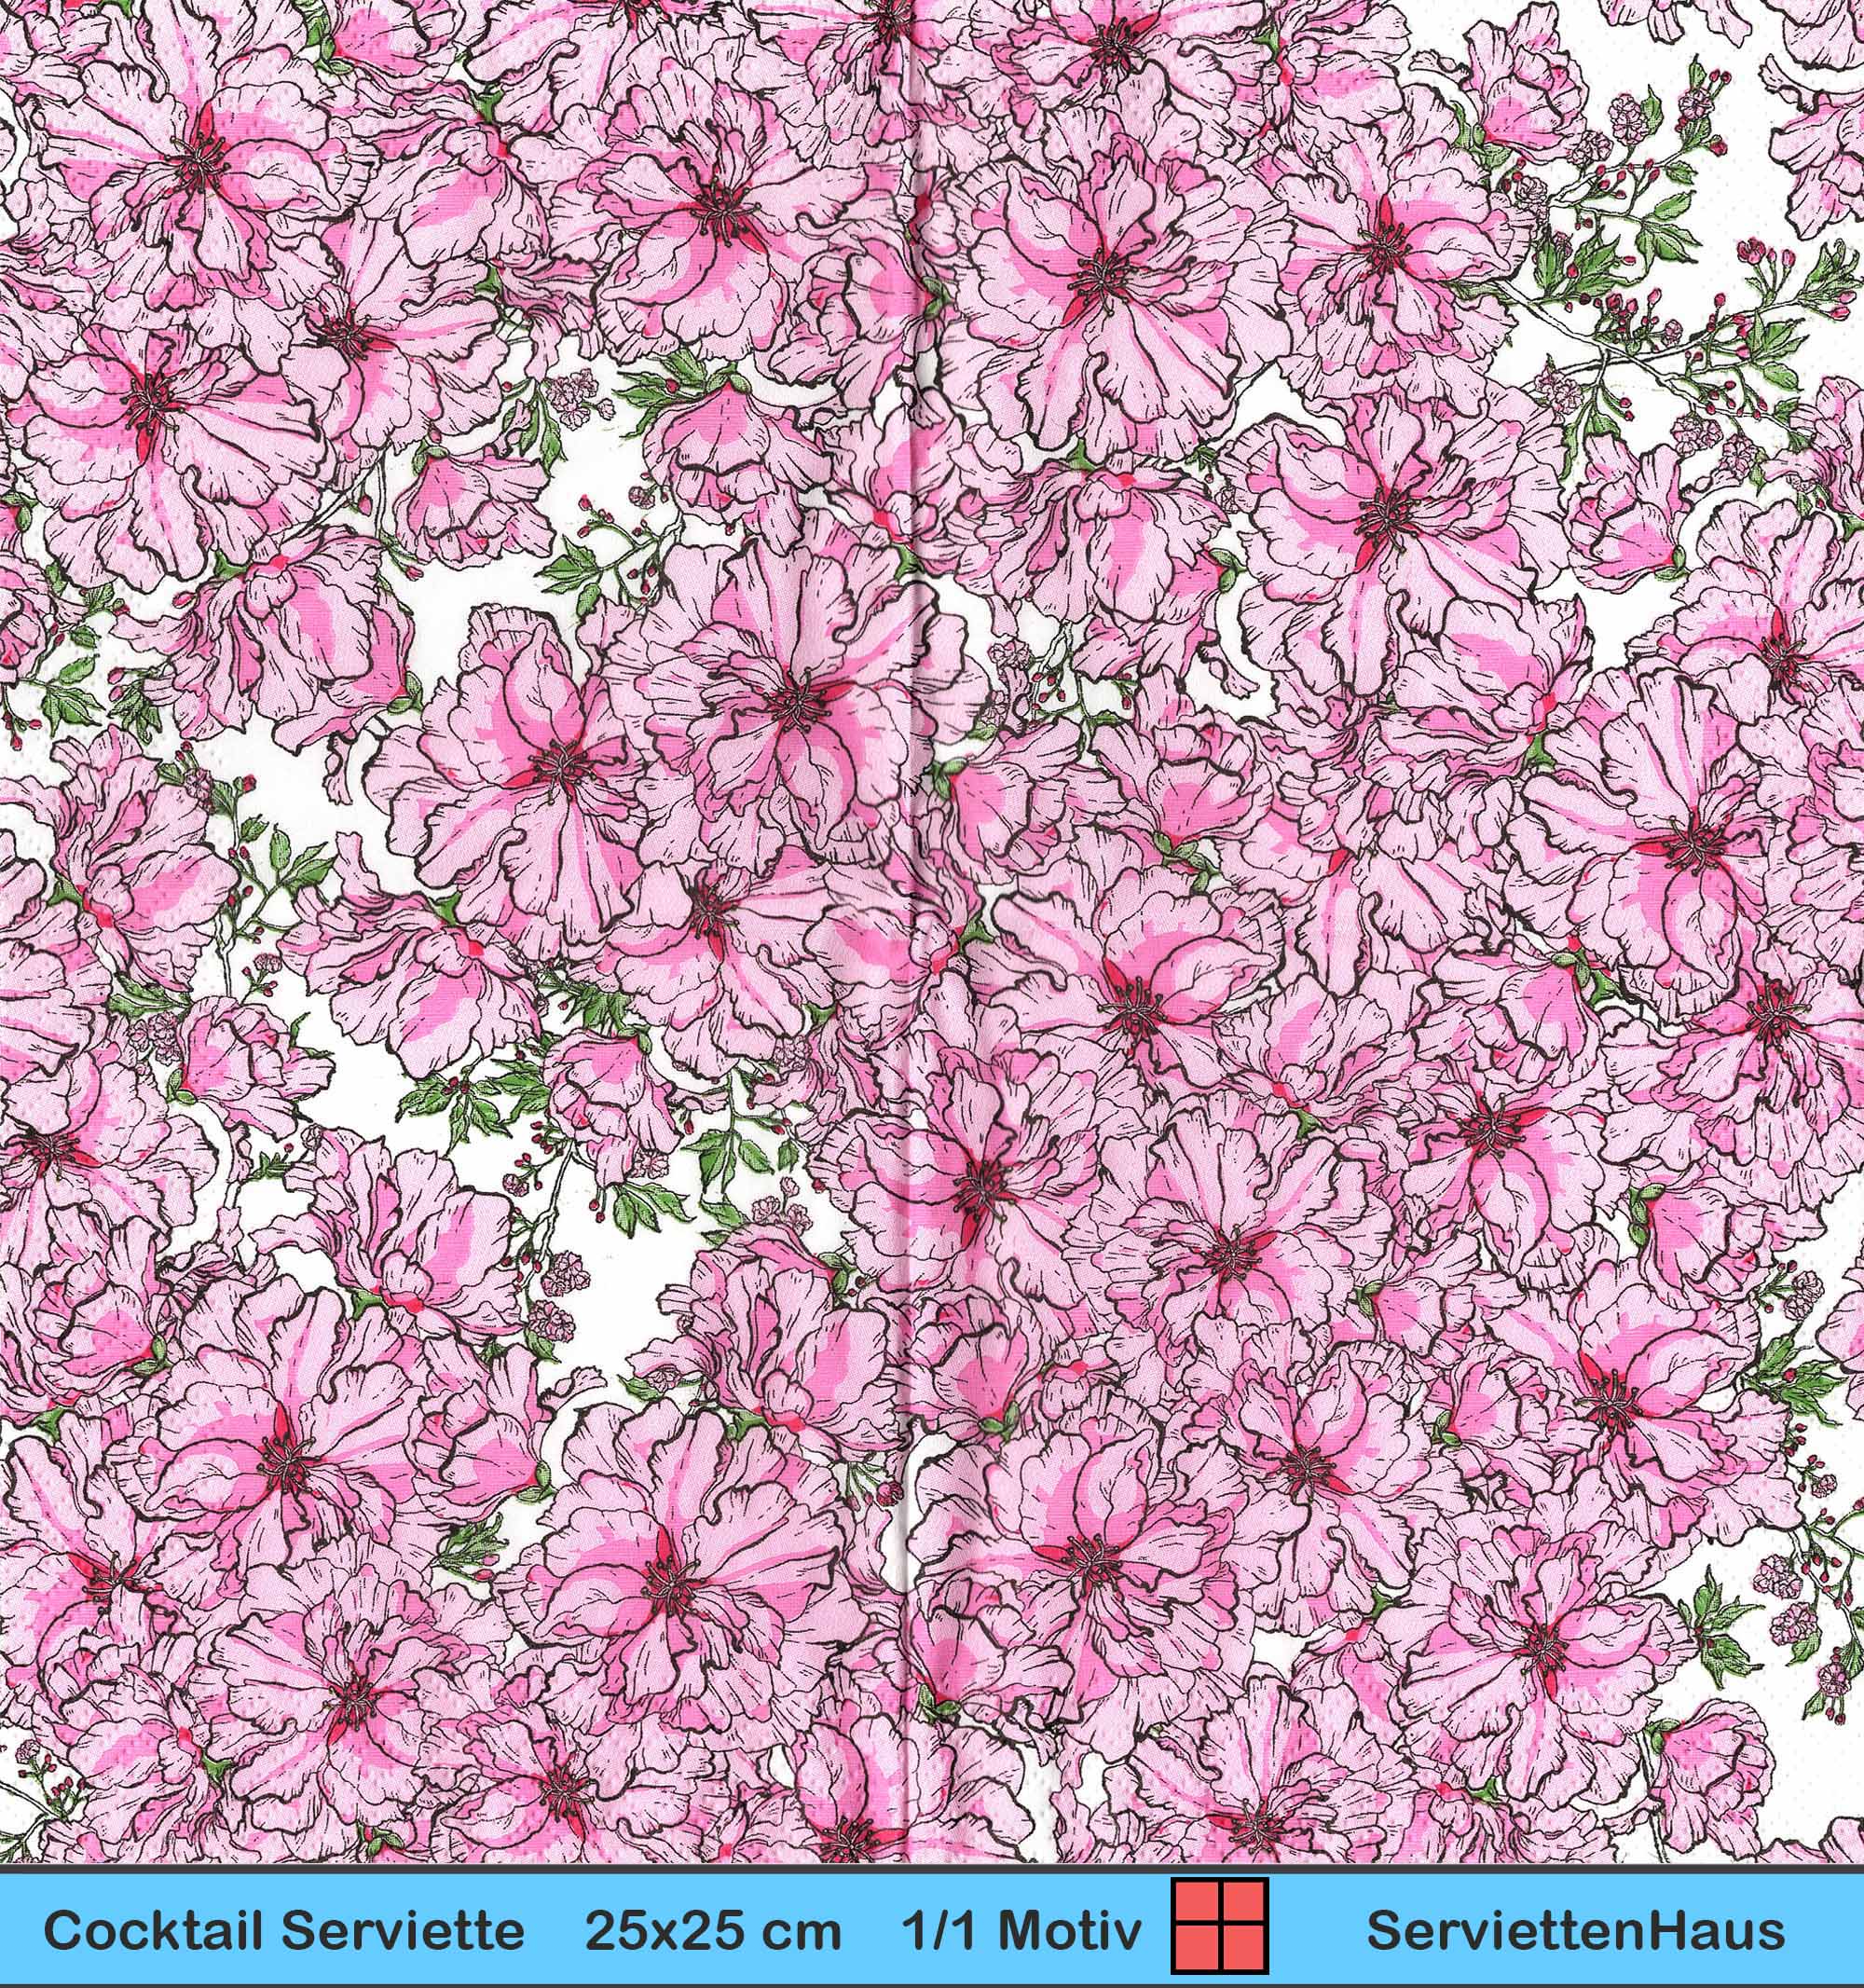Click the "ServiettenHaus" brand text
The image size is (1864, 1988).
(1576, 1931)
